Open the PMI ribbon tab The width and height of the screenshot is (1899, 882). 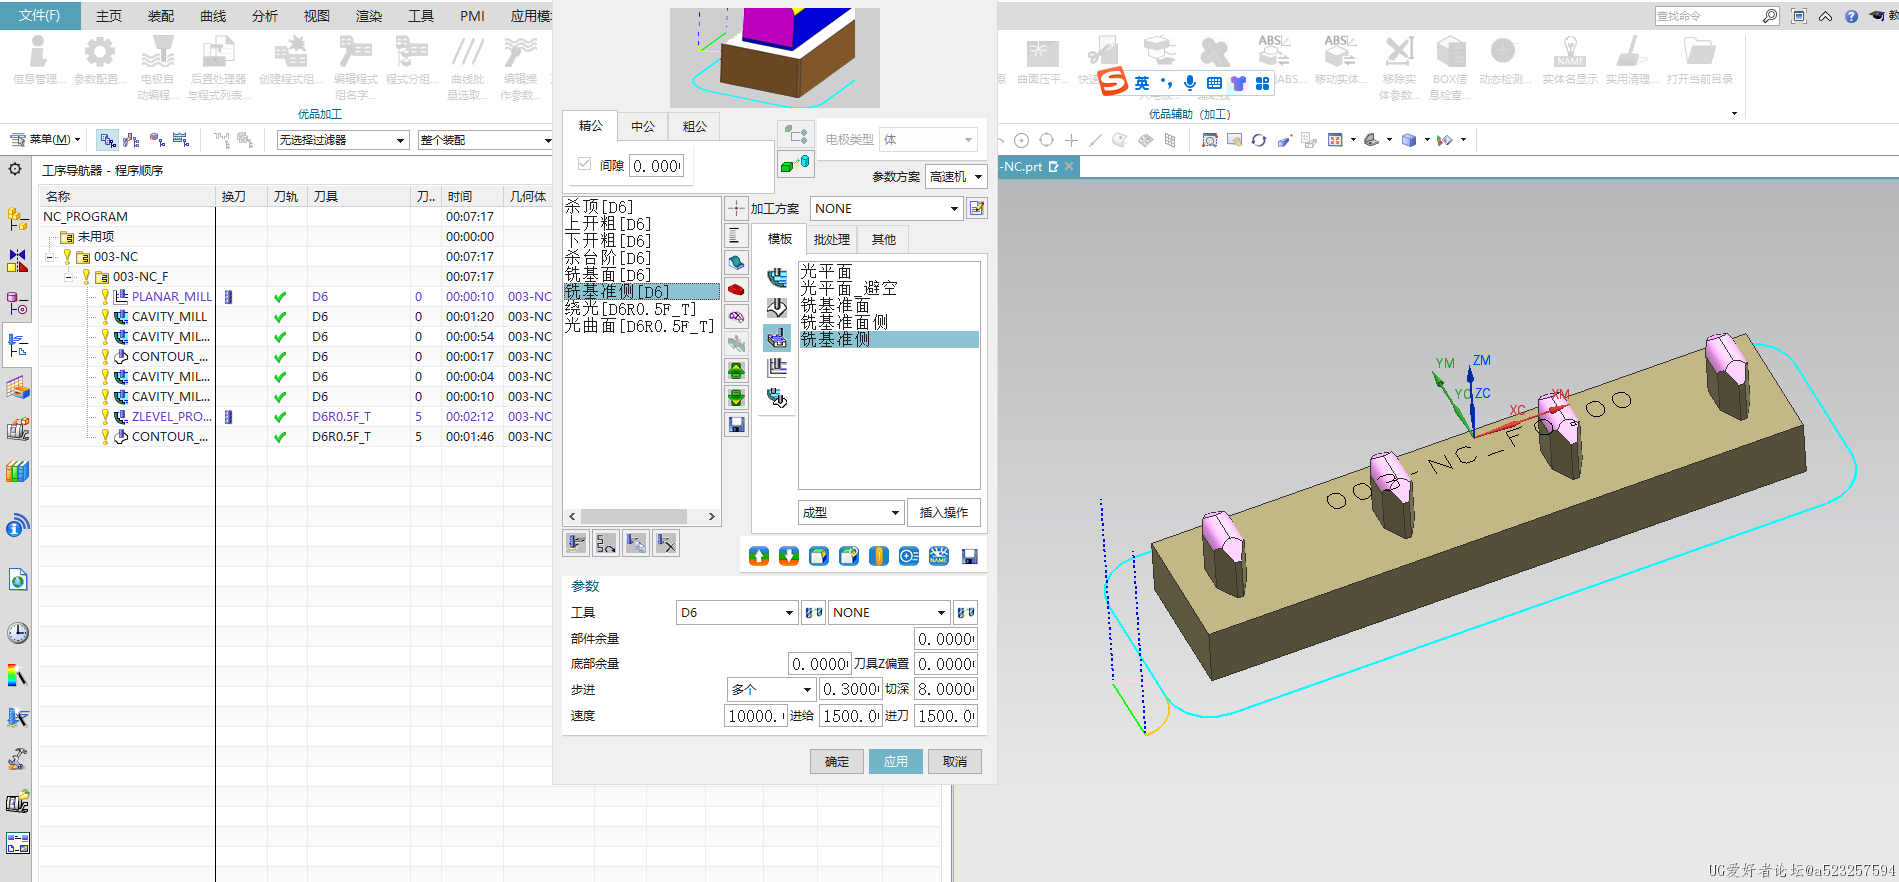(x=472, y=16)
